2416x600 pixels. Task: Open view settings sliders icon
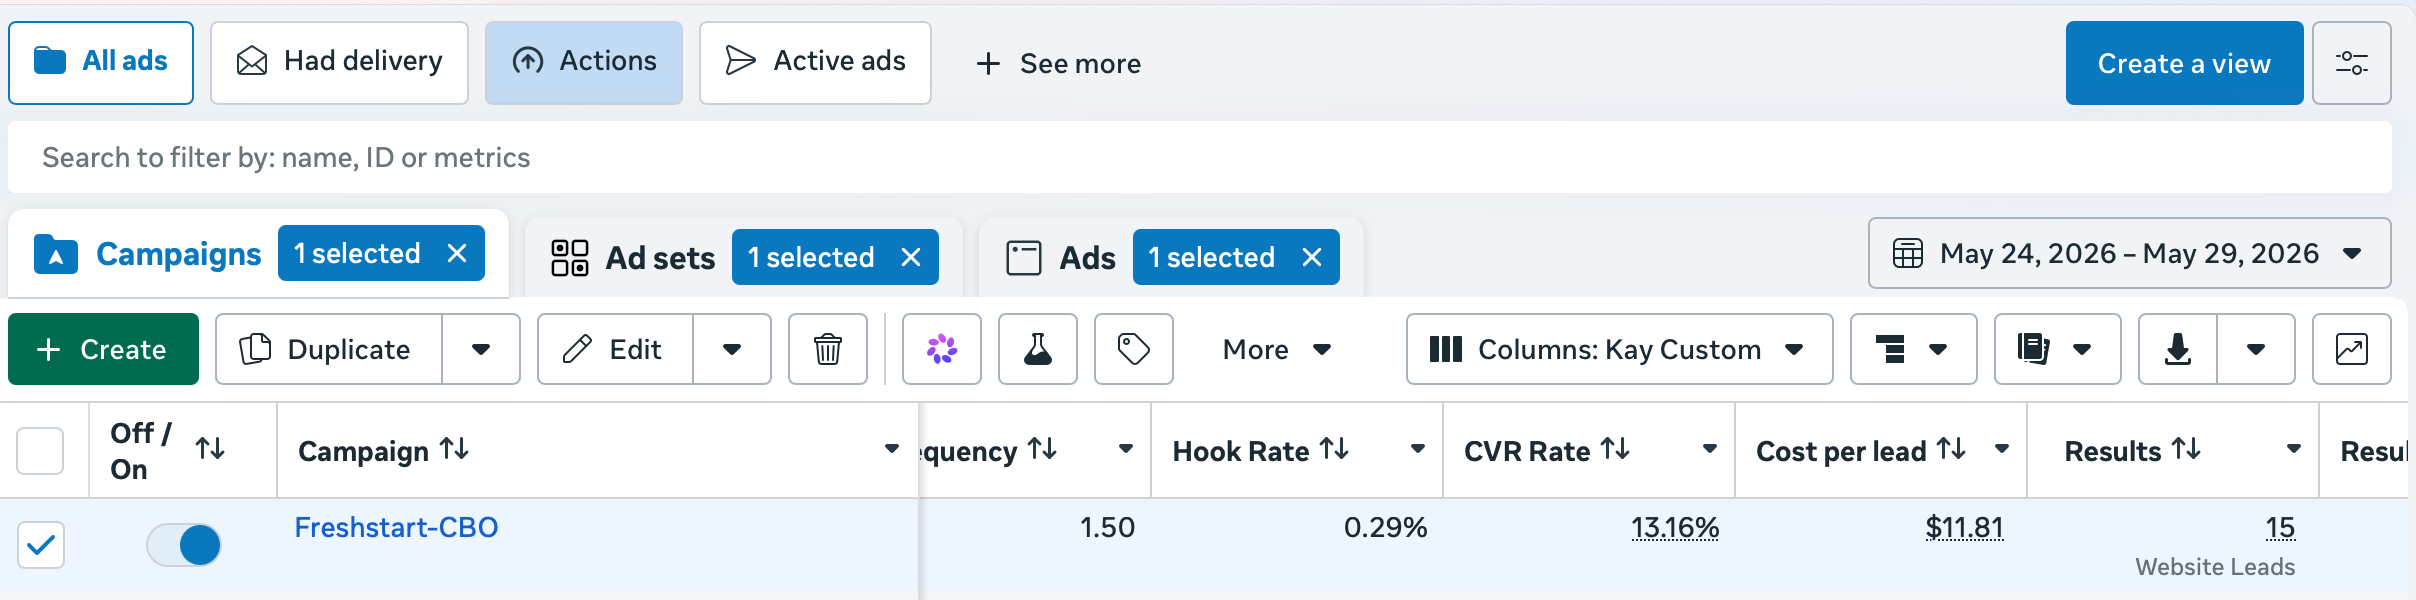(2351, 63)
